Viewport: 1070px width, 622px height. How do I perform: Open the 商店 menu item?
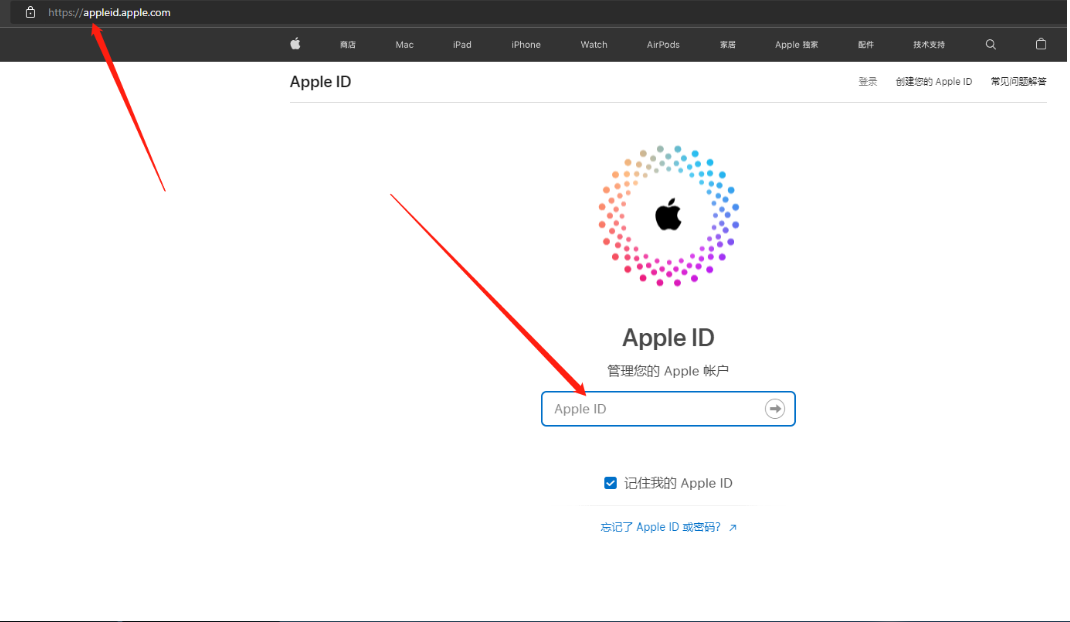348,45
